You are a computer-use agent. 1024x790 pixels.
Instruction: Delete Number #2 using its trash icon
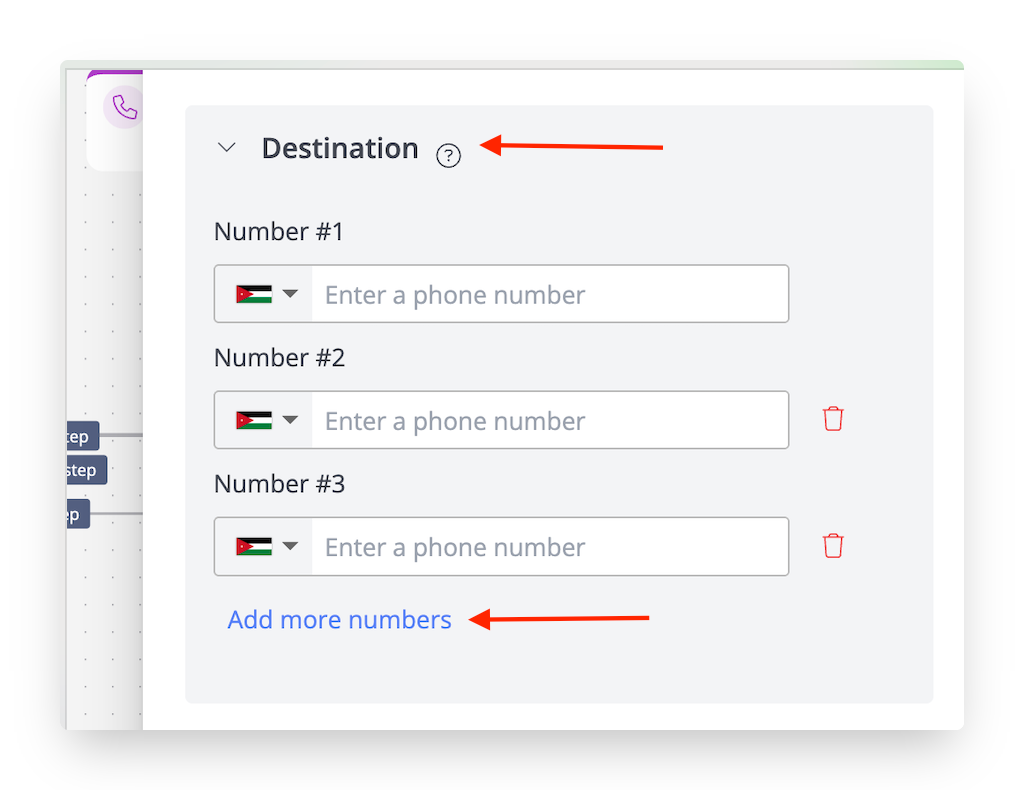click(x=833, y=419)
